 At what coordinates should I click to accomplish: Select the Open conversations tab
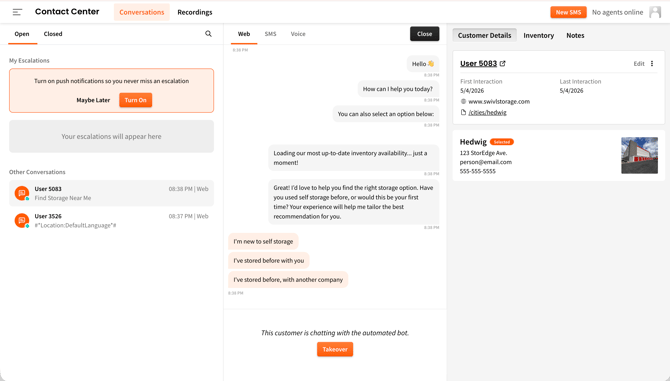22,34
